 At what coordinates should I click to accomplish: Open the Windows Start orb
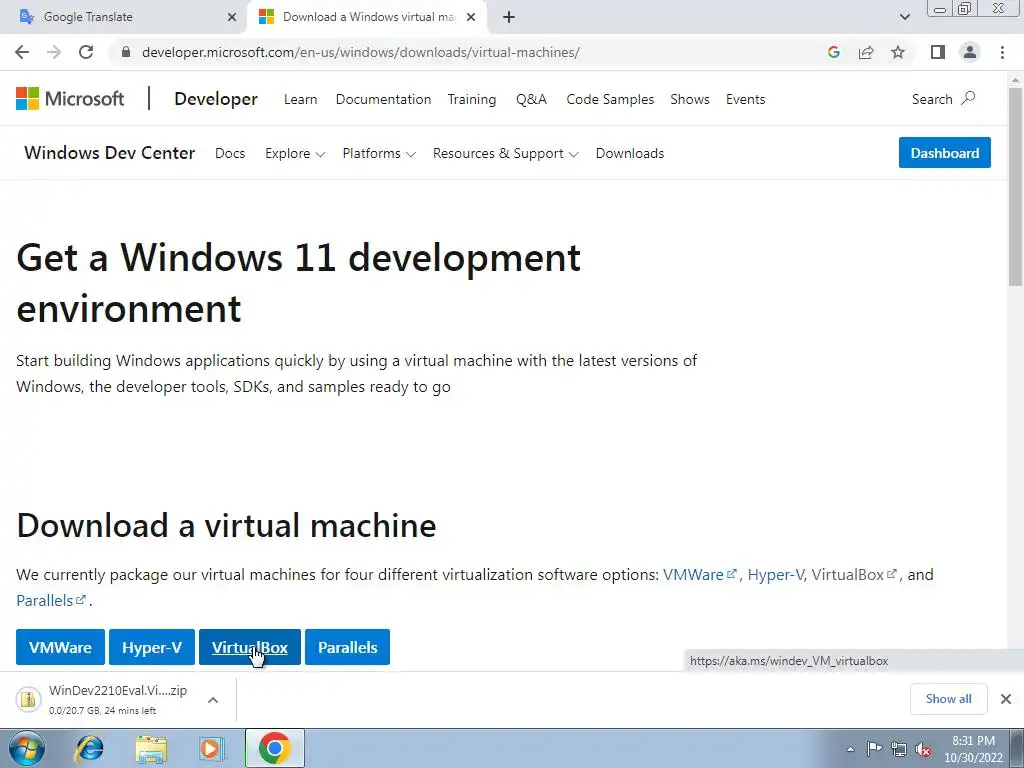[x=27, y=748]
